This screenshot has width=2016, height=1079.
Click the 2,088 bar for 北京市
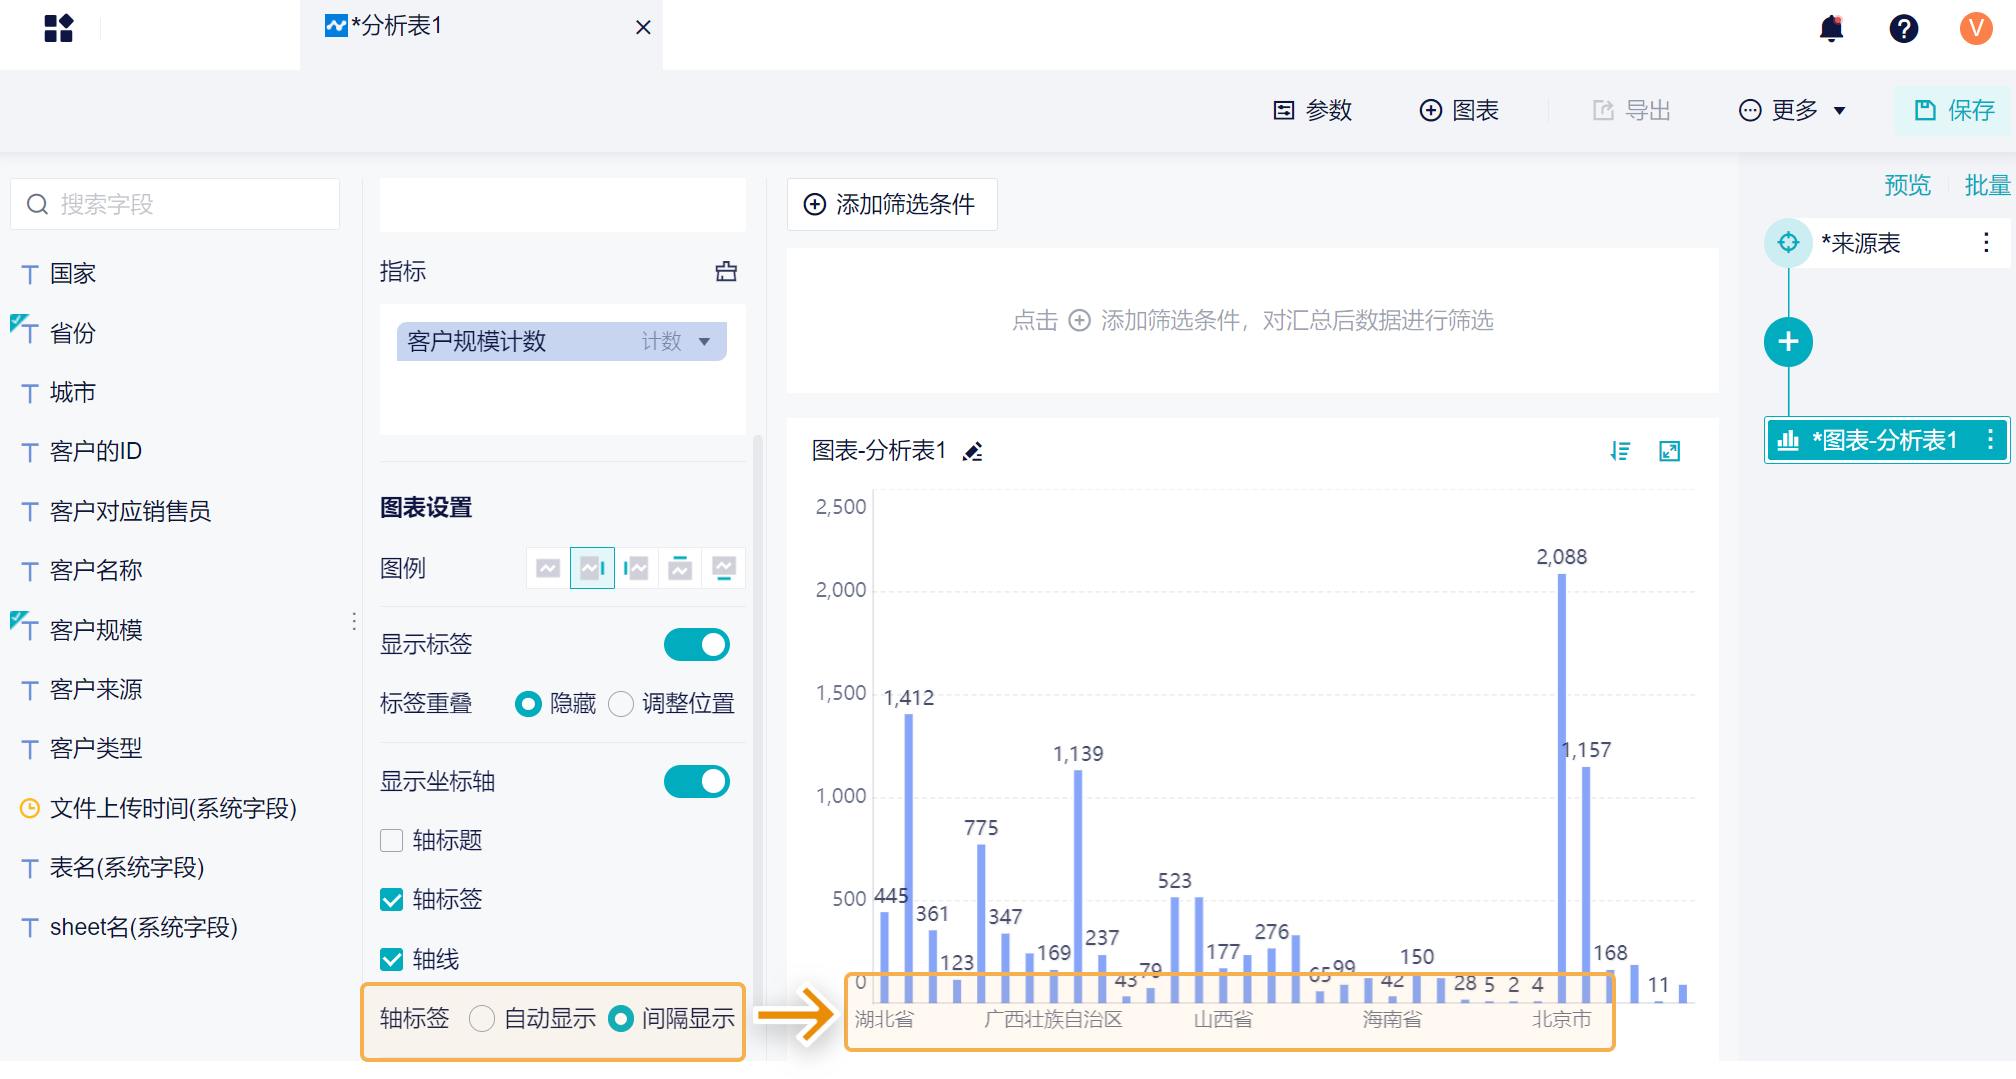click(1562, 788)
